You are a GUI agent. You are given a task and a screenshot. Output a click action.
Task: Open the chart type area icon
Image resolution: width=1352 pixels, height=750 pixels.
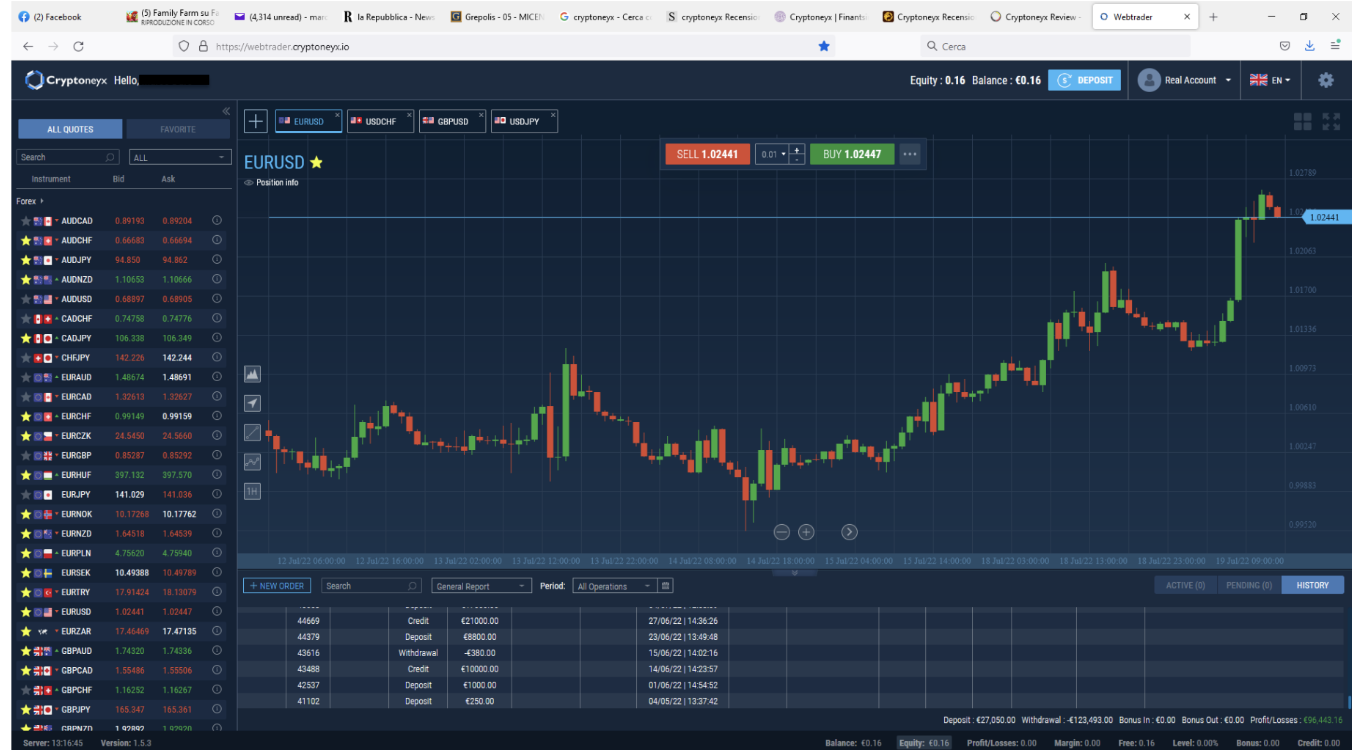(x=253, y=374)
